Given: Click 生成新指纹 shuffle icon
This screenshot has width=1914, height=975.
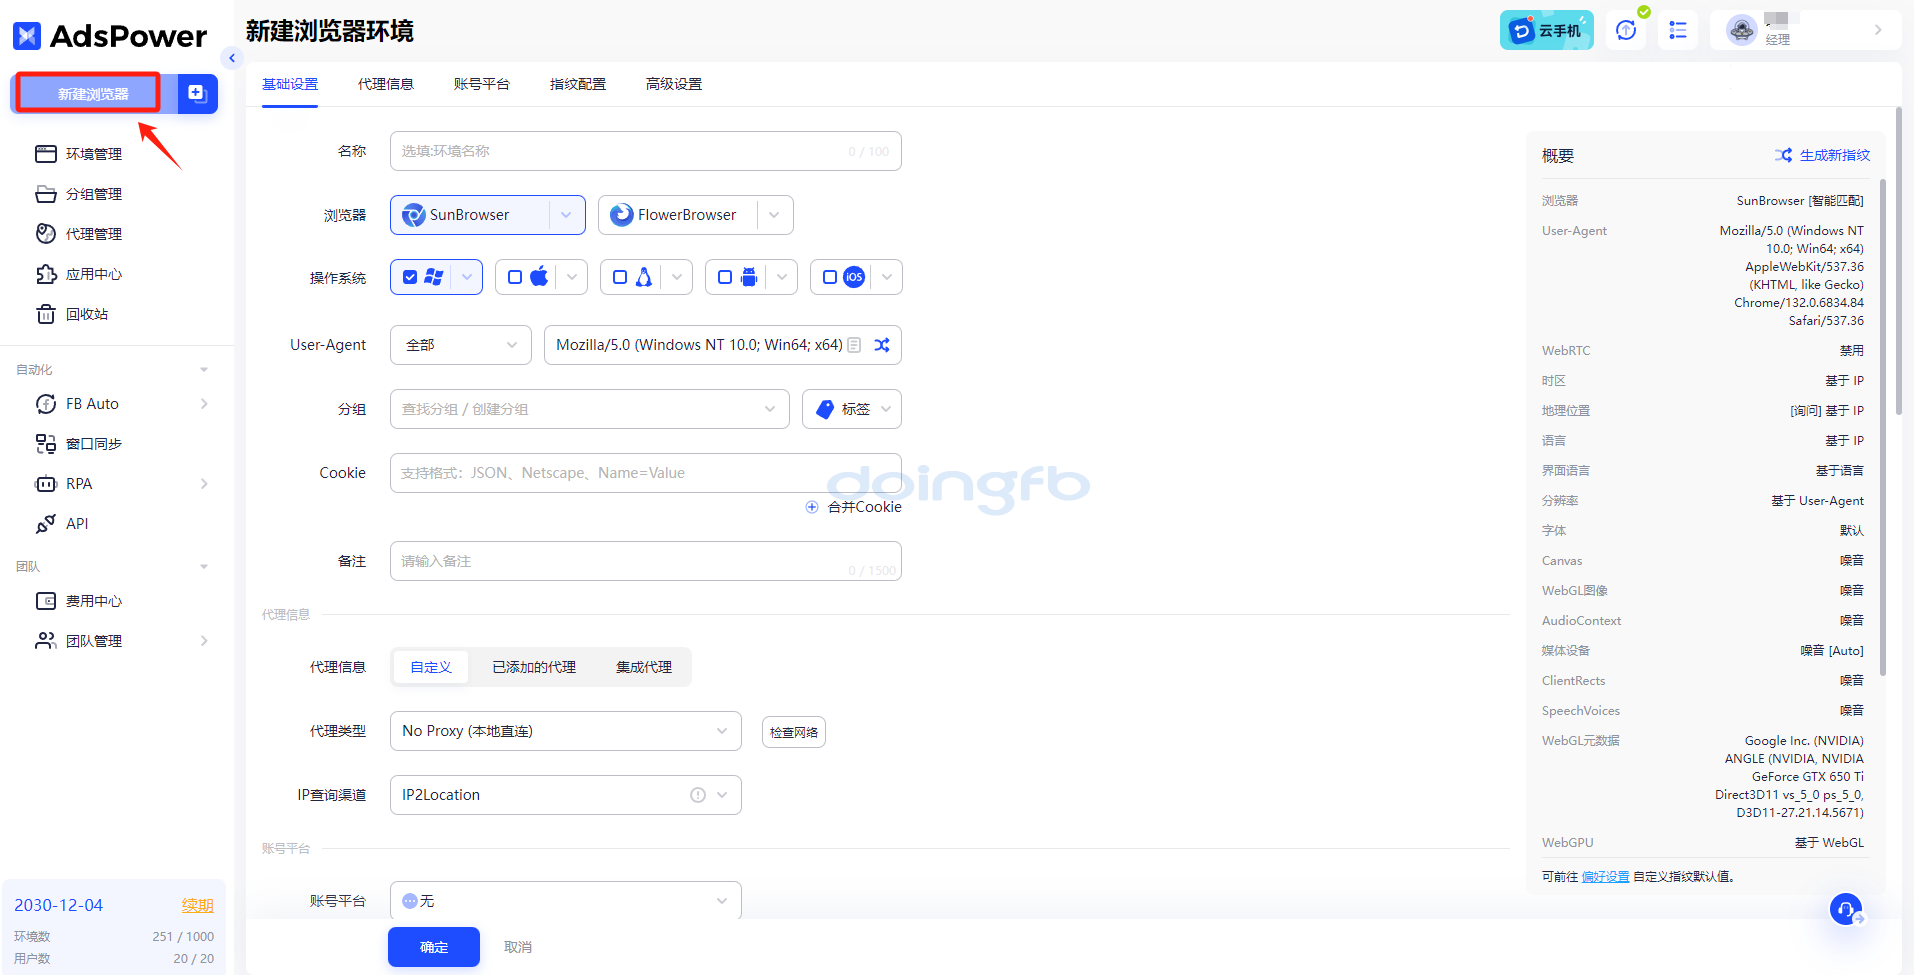Looking at the screenshot, I should pyautogui.click(x=1784, y=155).
